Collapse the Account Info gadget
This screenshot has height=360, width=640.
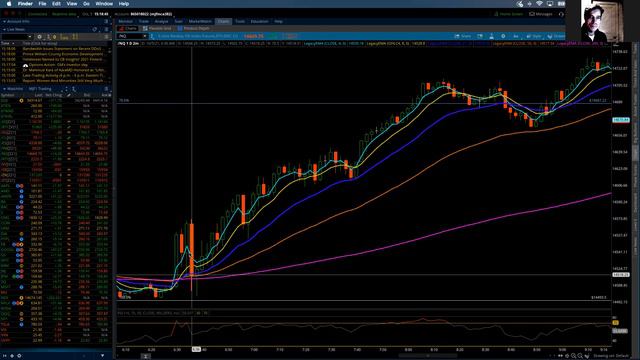pos(4,22)
